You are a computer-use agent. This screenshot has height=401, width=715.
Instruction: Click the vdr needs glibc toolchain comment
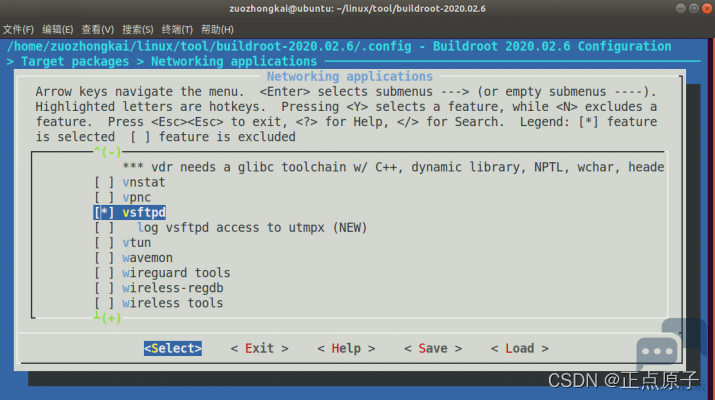click(393, 167)
